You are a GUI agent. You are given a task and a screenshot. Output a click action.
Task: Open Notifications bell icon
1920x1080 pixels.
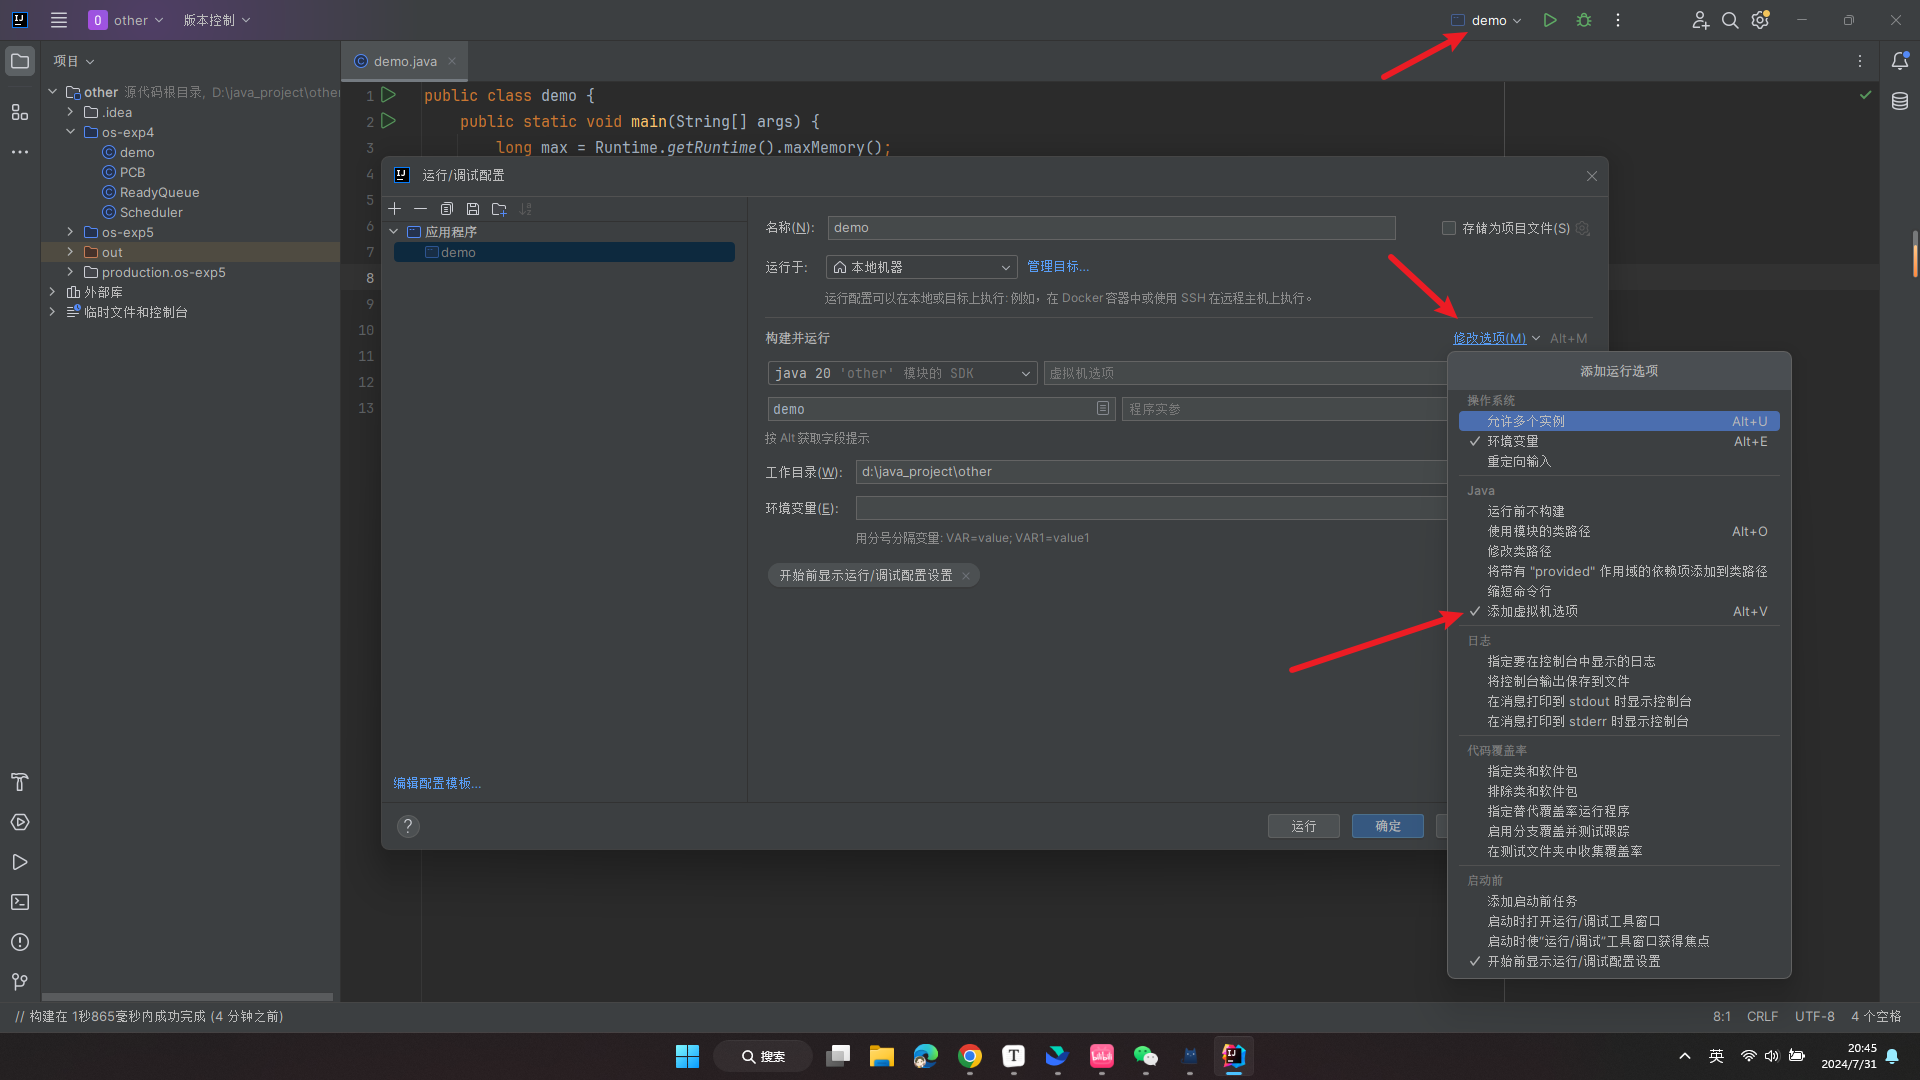1900,61
